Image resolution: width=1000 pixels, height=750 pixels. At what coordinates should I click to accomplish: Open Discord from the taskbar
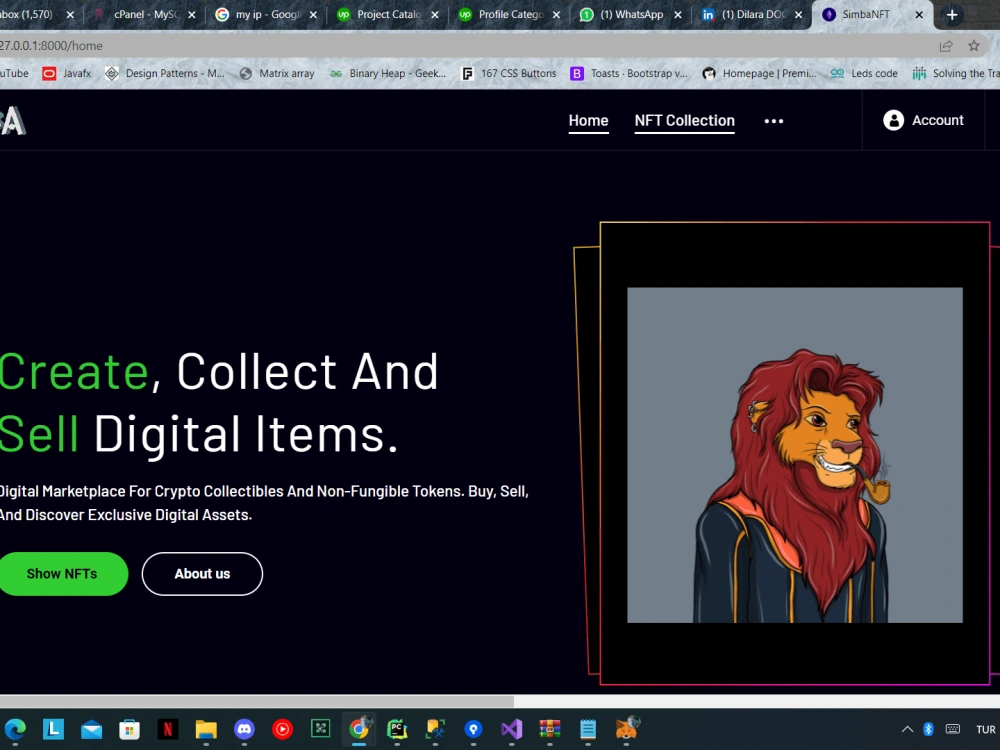pos(244,728)
